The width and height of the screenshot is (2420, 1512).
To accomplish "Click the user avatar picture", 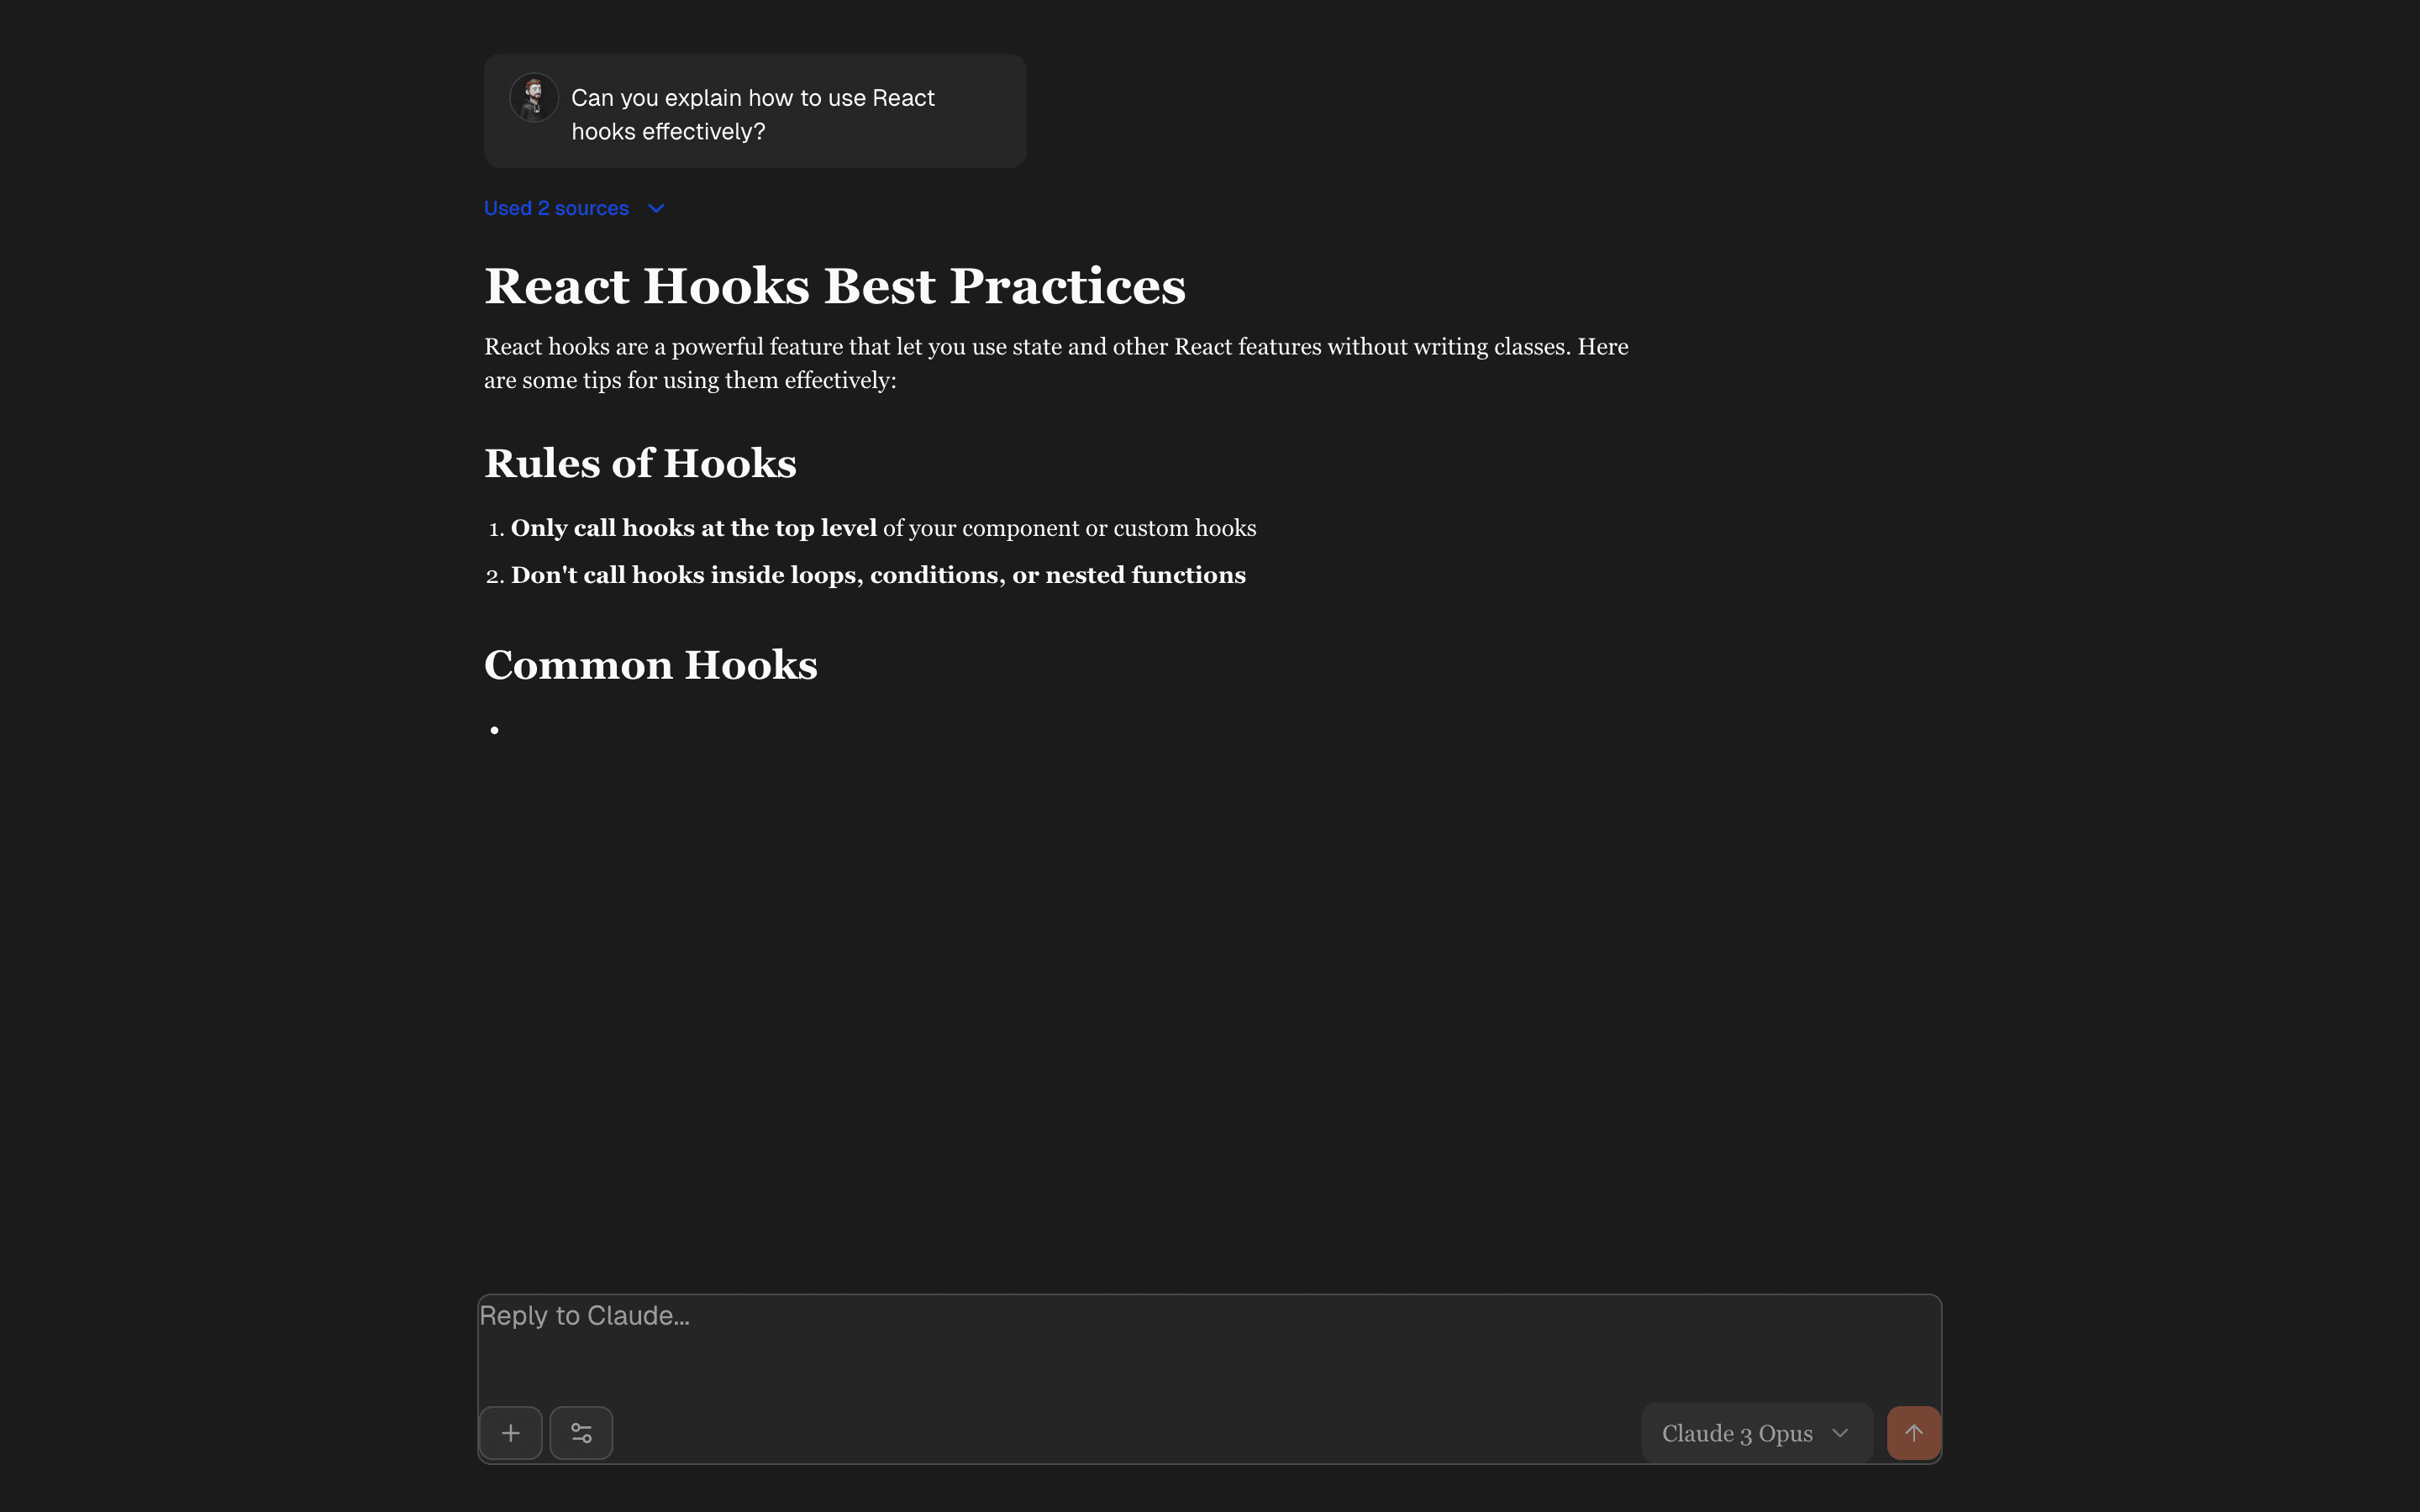I will 534,98.
